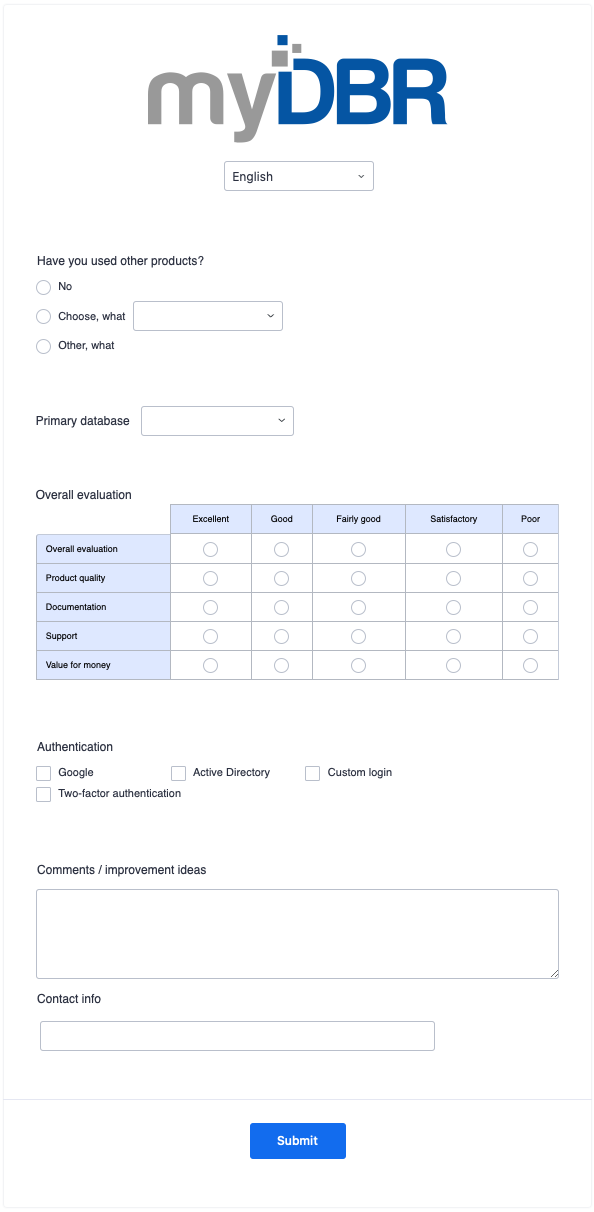Select the "No" radio option

point(43,287)
